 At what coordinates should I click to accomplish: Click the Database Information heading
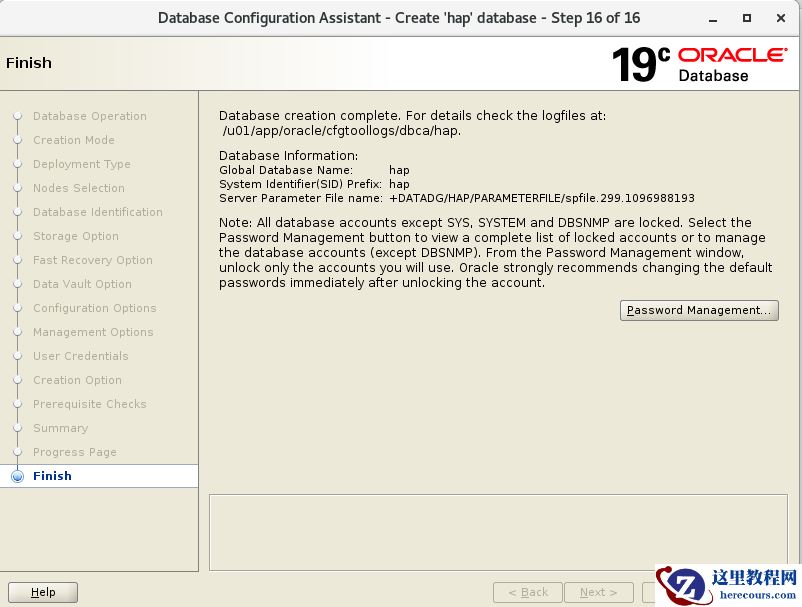coord(288,156)
